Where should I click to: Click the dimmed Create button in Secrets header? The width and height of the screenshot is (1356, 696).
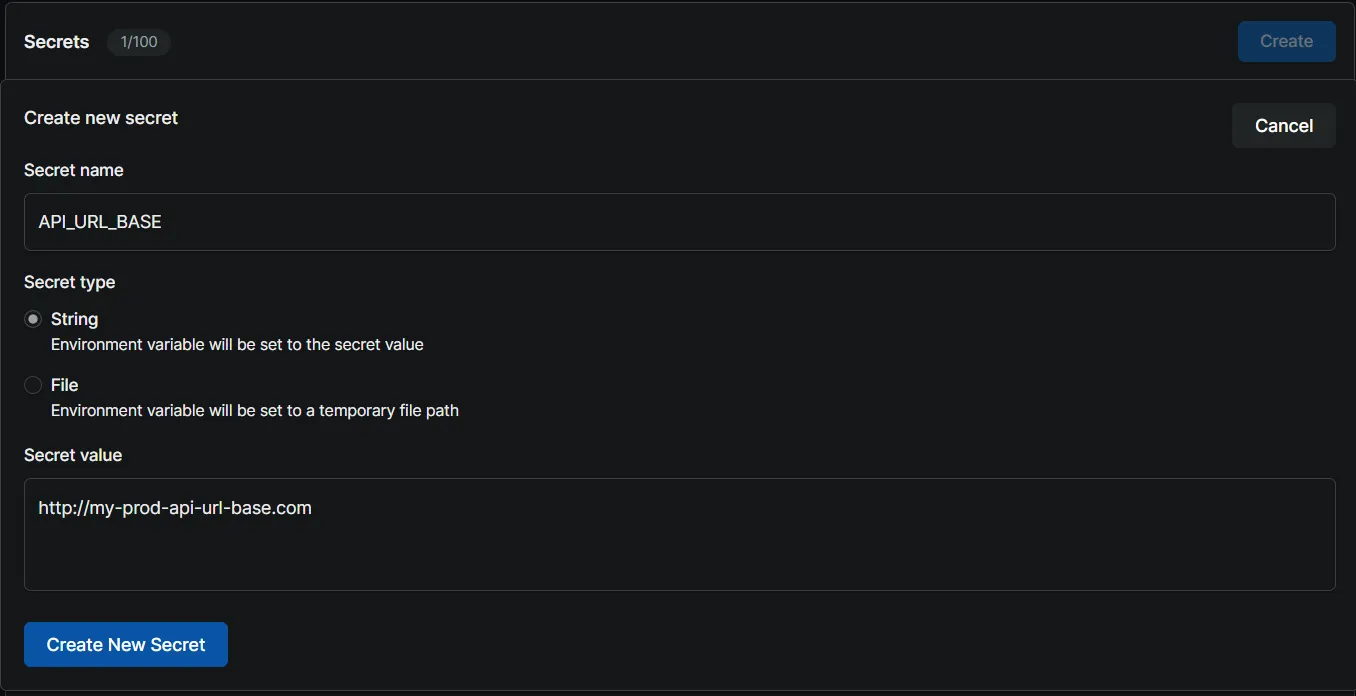1286,42
